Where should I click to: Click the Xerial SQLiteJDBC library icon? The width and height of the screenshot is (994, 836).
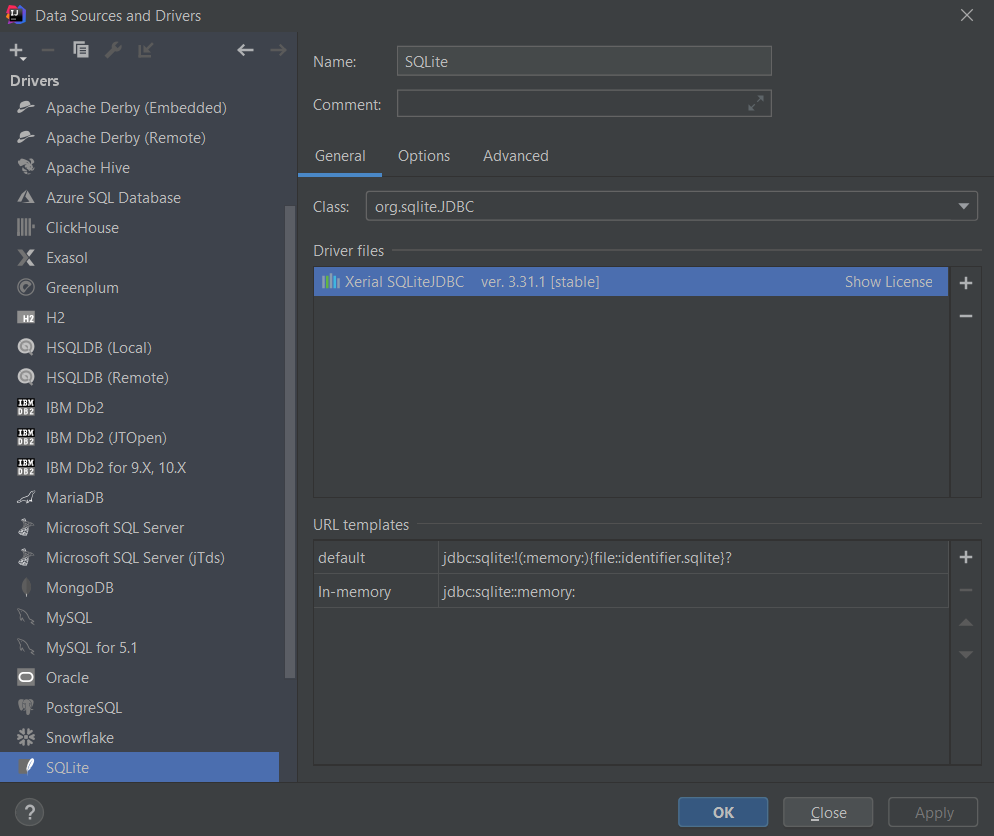330,281
